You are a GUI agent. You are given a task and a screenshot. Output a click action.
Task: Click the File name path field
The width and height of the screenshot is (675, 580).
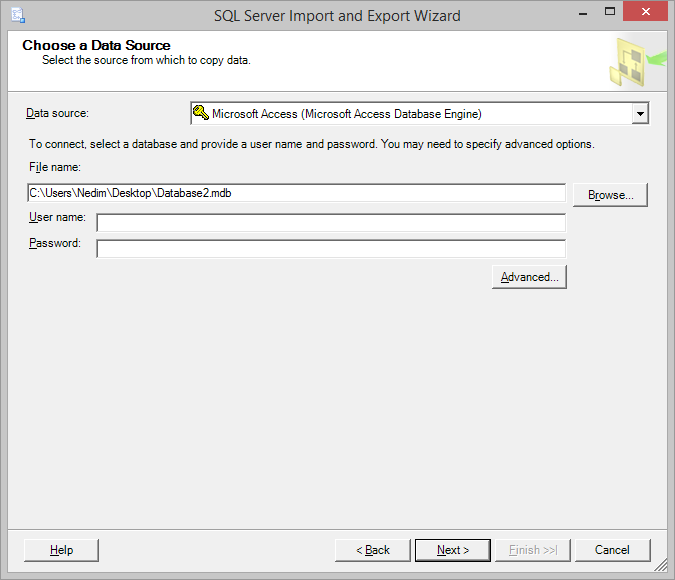296,193
